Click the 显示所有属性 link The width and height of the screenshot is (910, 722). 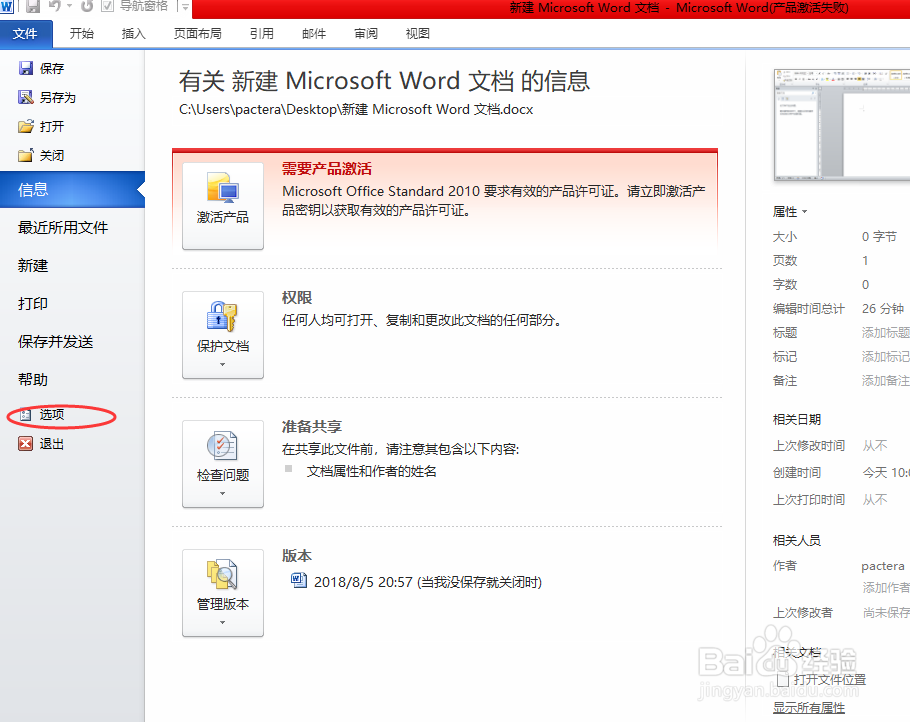click(x=808, y=707)
